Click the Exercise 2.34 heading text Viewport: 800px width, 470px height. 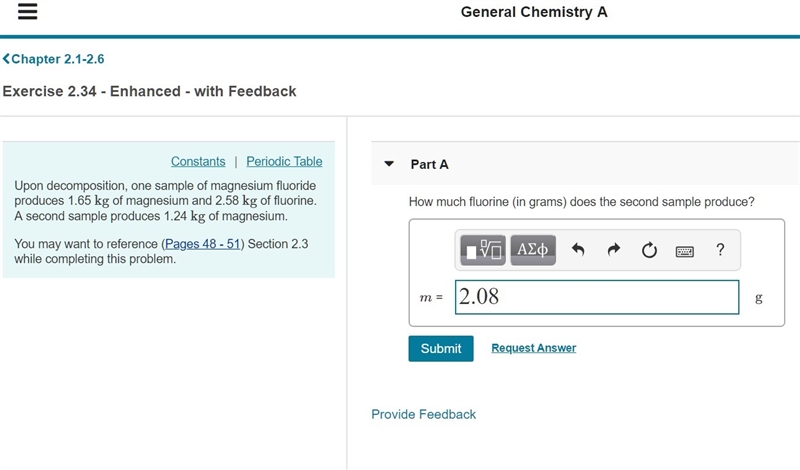149,91
